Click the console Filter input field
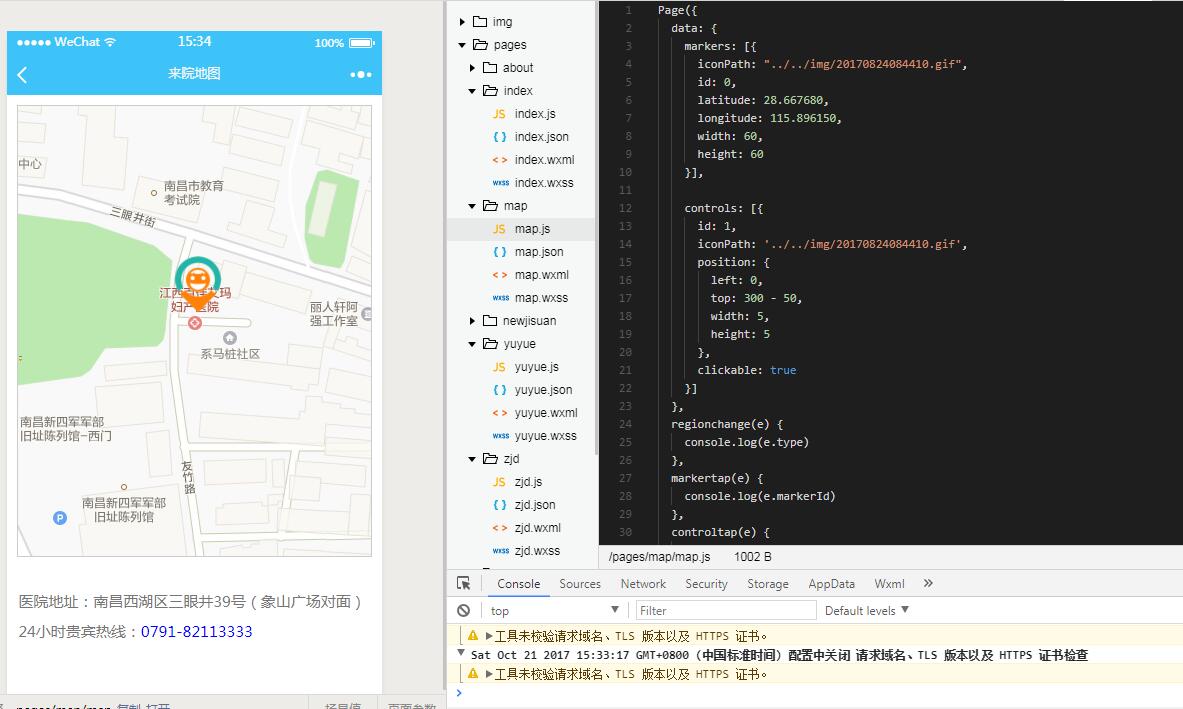 click(726, 611)
